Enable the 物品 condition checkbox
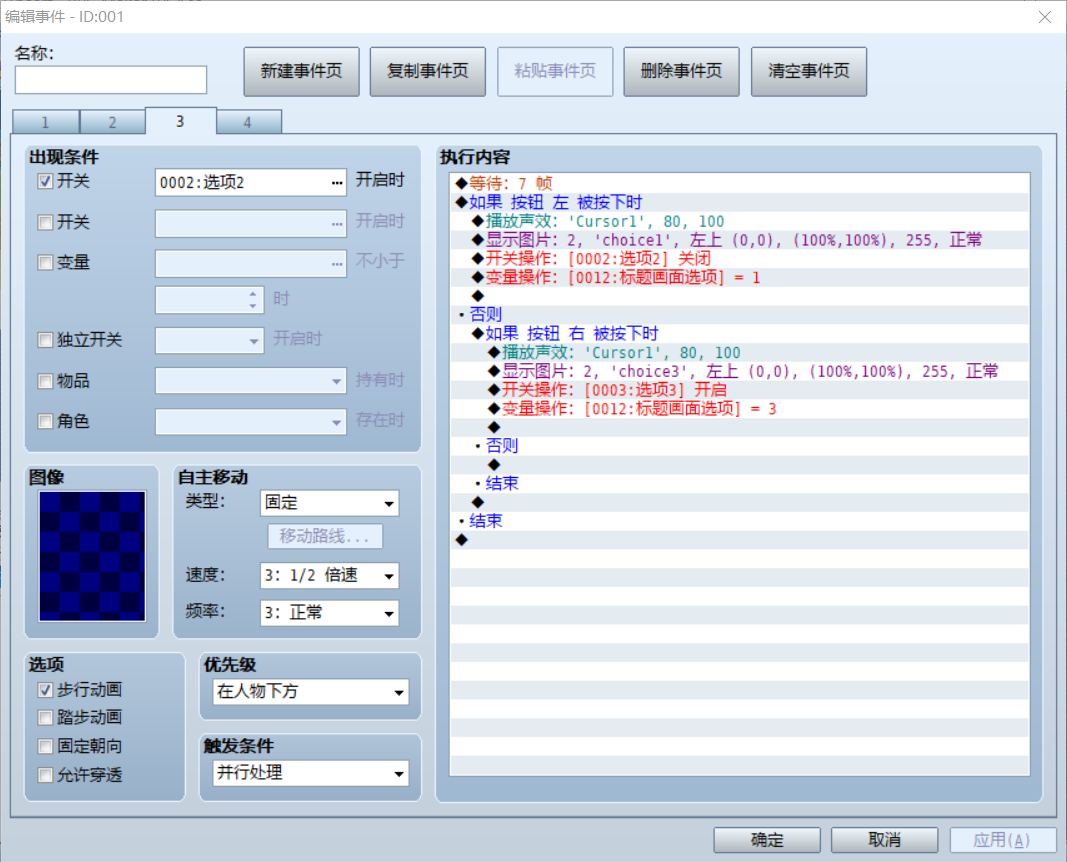The image size is (1067, 862). click(x=46, y=381)
